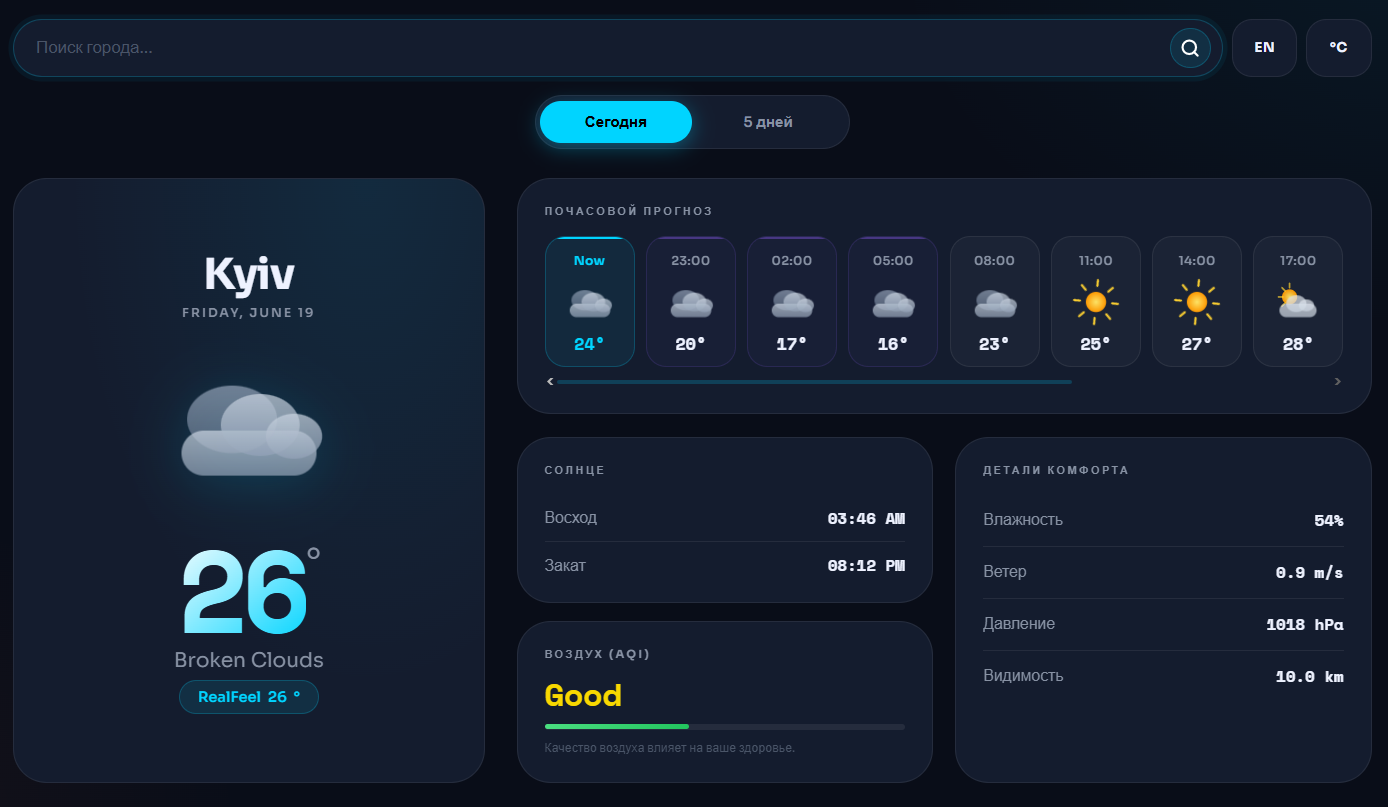Click the green air quality progress bar
Screen dimensions: 1388x807
click(617, 726)
